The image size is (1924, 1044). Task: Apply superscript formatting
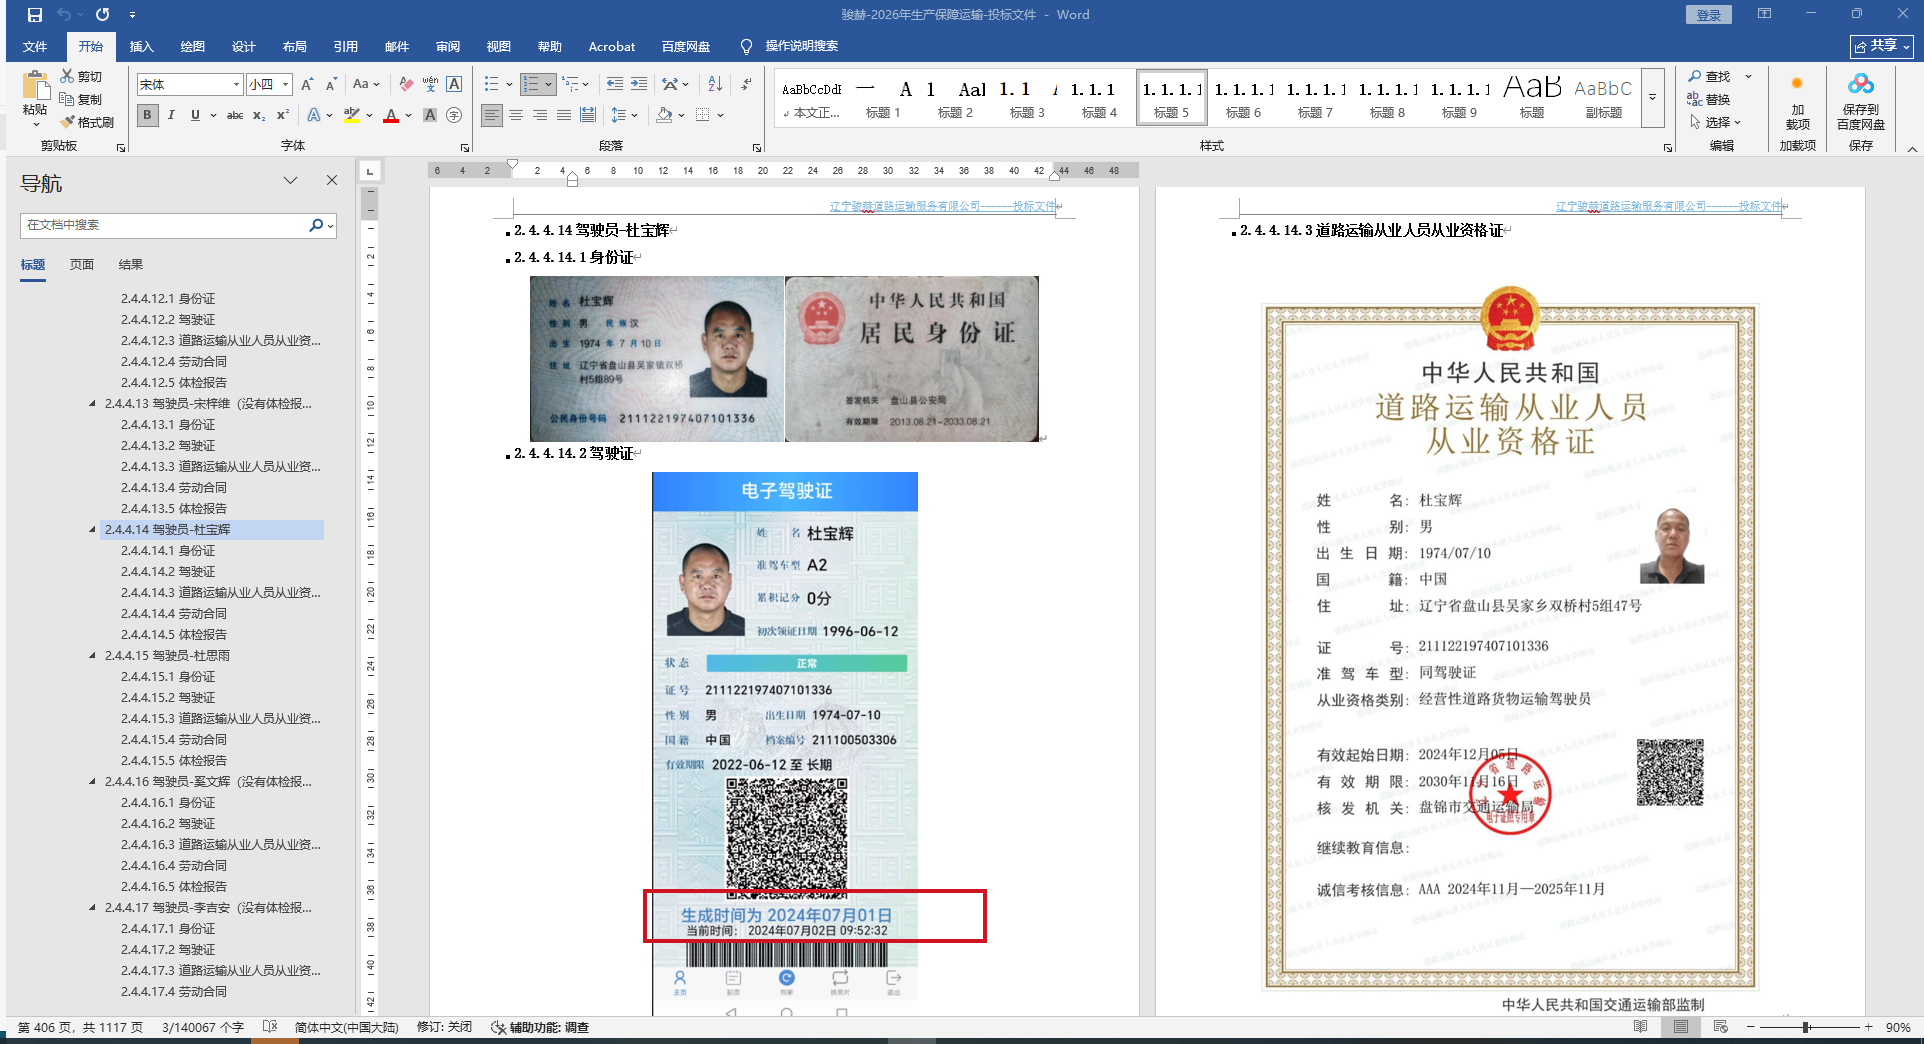coord(283,116)
